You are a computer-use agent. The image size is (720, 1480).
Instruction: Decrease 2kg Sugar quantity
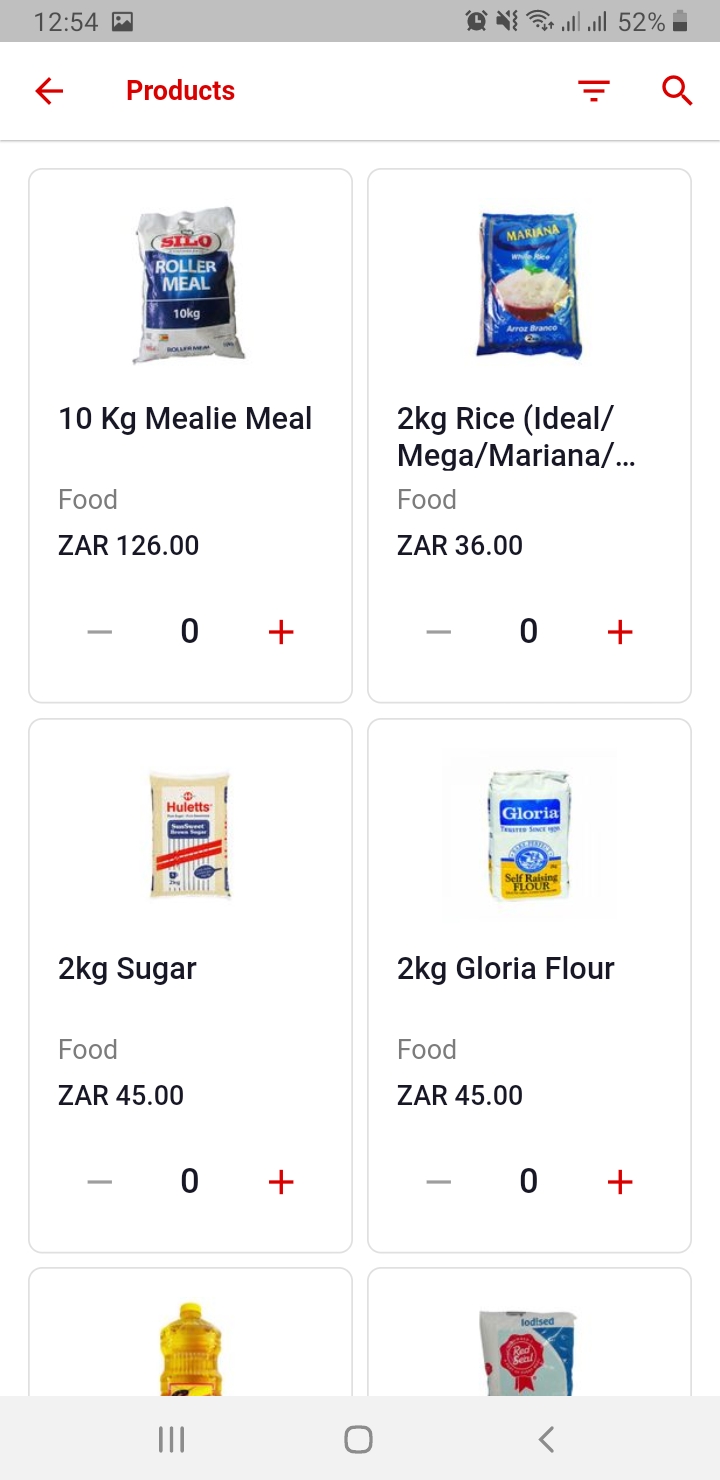tap(100, 1182)
